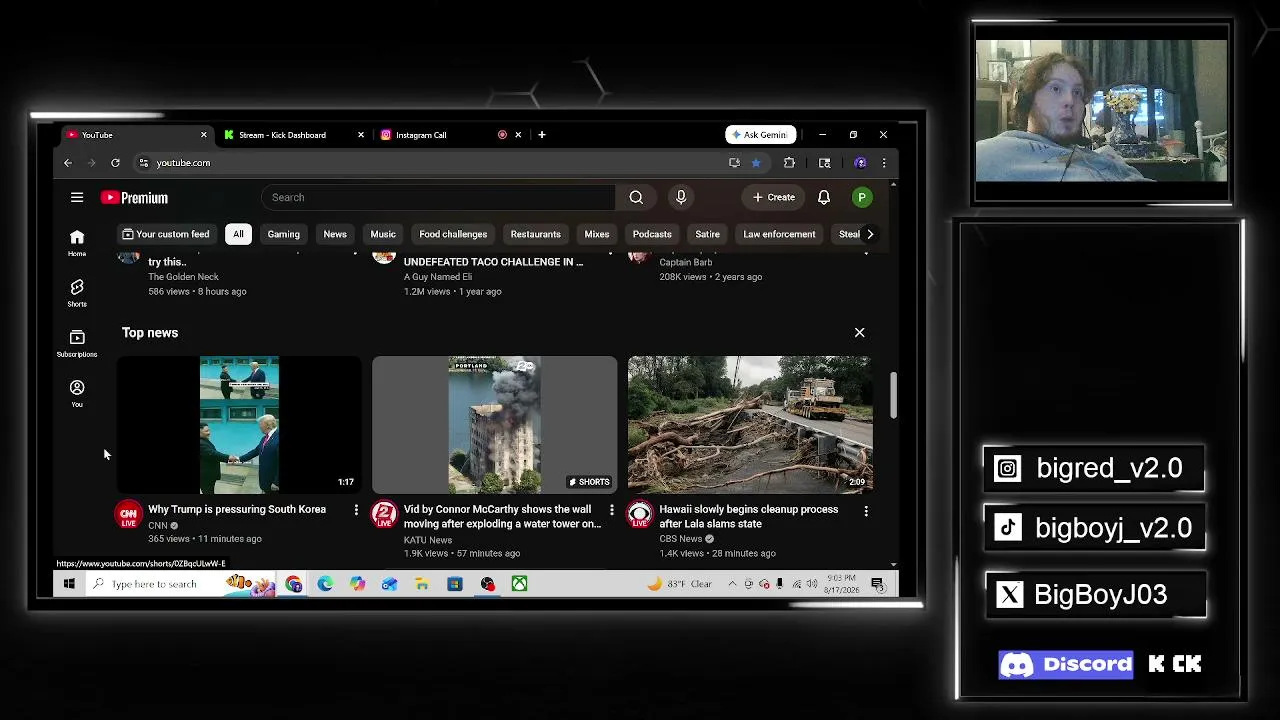
Task: Open more options for the Hawaii cleanup video
Action: pyautogui.click(x=866, y=510)
